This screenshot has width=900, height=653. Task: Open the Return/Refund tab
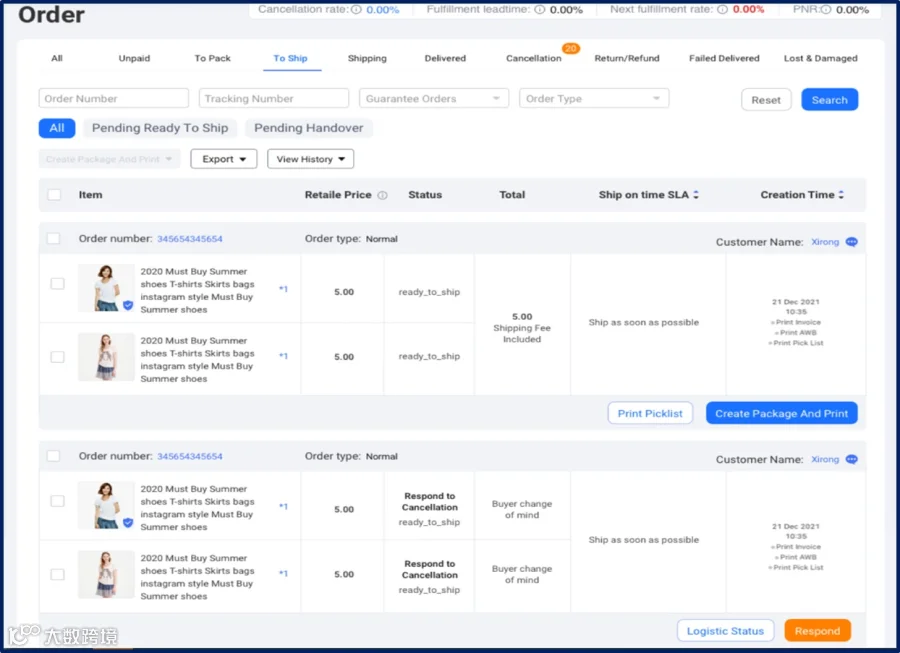tap(627, 58)
